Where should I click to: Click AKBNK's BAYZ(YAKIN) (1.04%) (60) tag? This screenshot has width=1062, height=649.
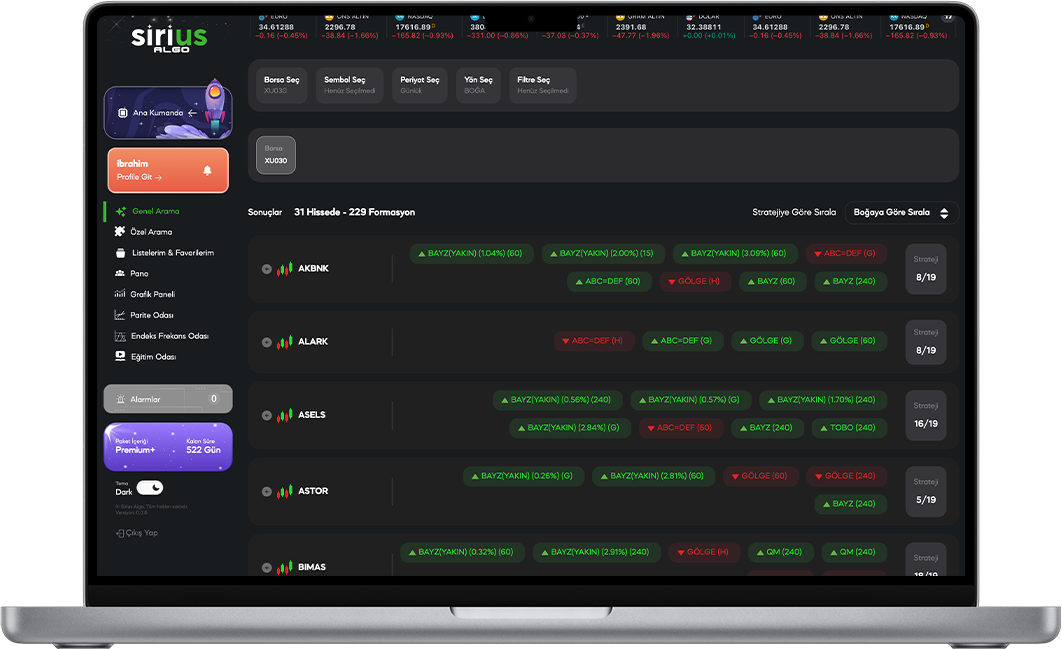click(x=471, y=253)
